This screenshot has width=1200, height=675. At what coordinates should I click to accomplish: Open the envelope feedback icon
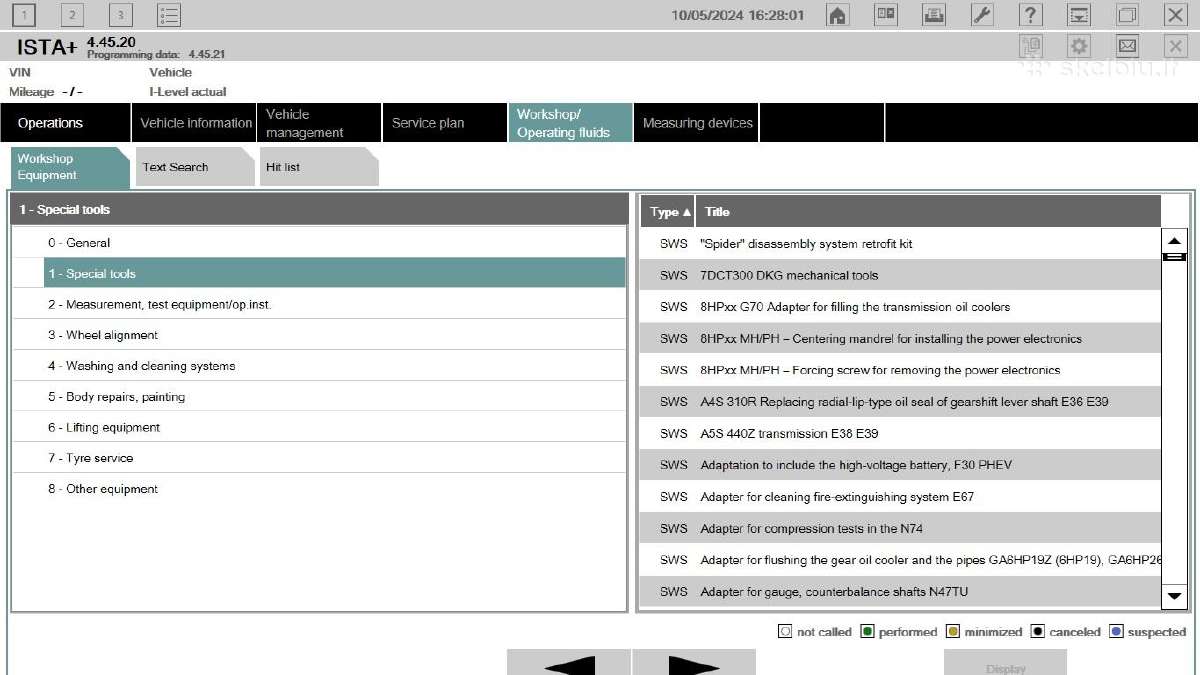[x=1127, y=46]
